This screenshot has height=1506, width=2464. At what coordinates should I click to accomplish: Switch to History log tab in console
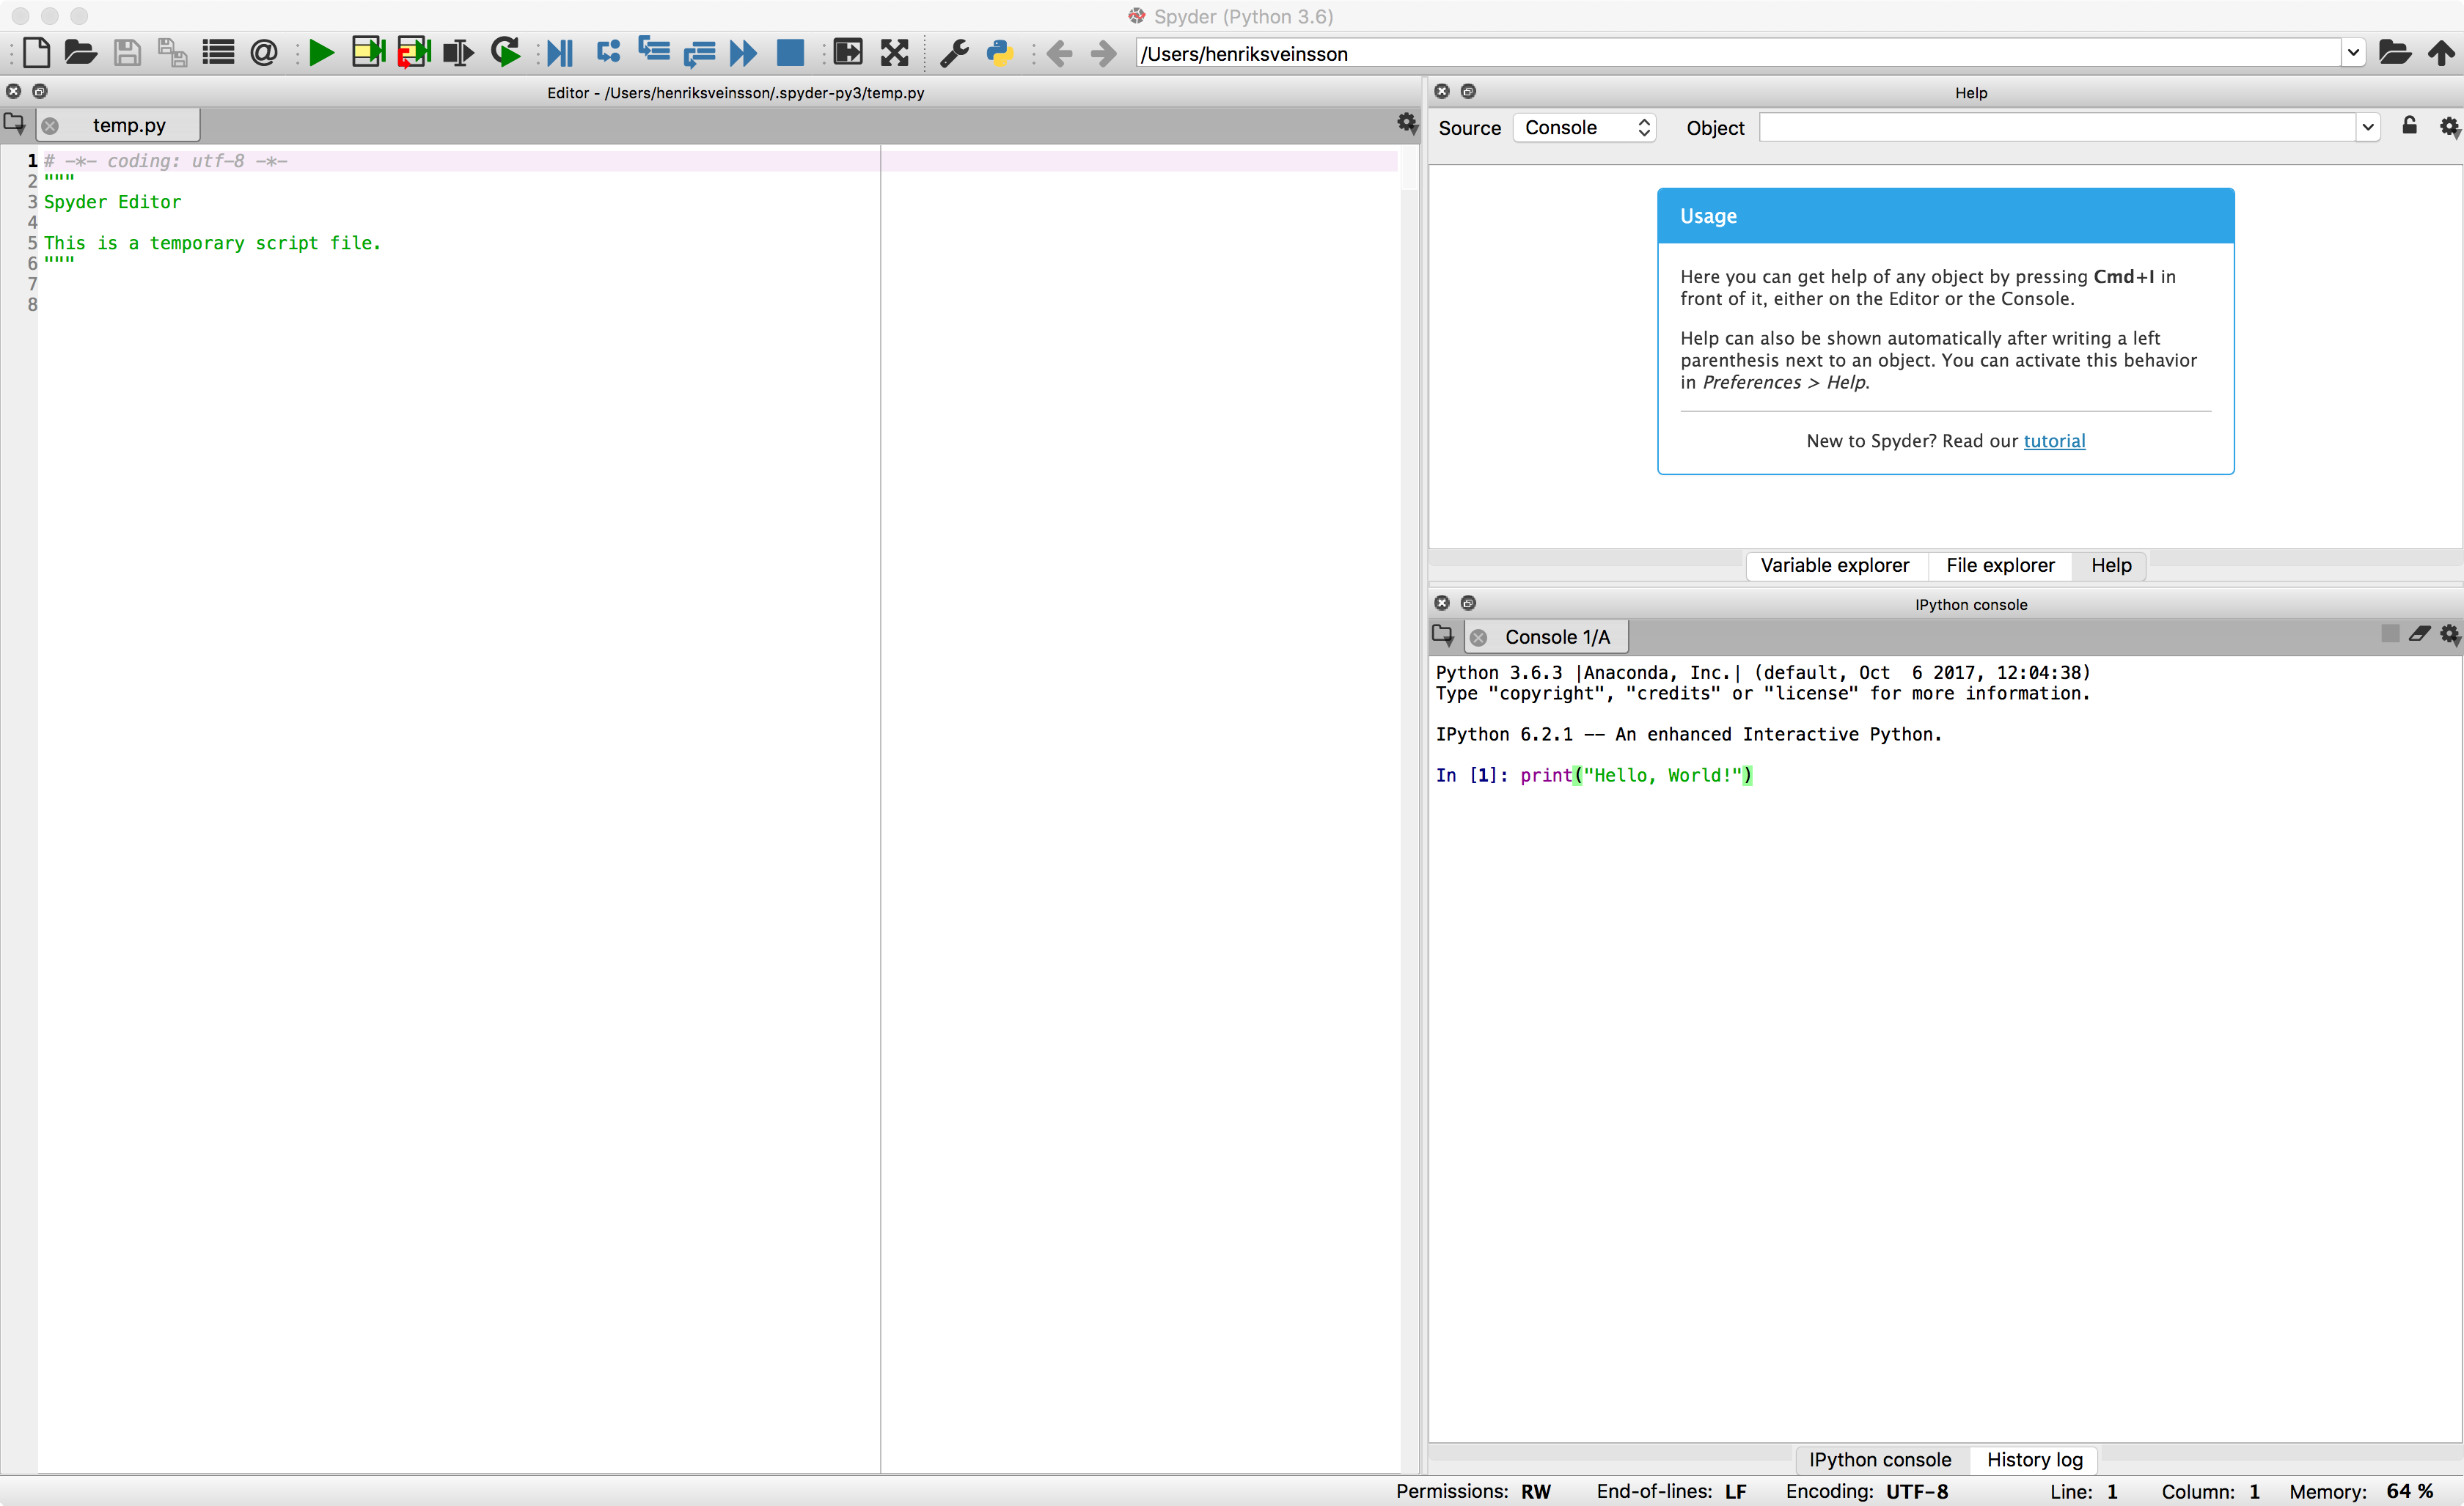click(2033, 1458)
